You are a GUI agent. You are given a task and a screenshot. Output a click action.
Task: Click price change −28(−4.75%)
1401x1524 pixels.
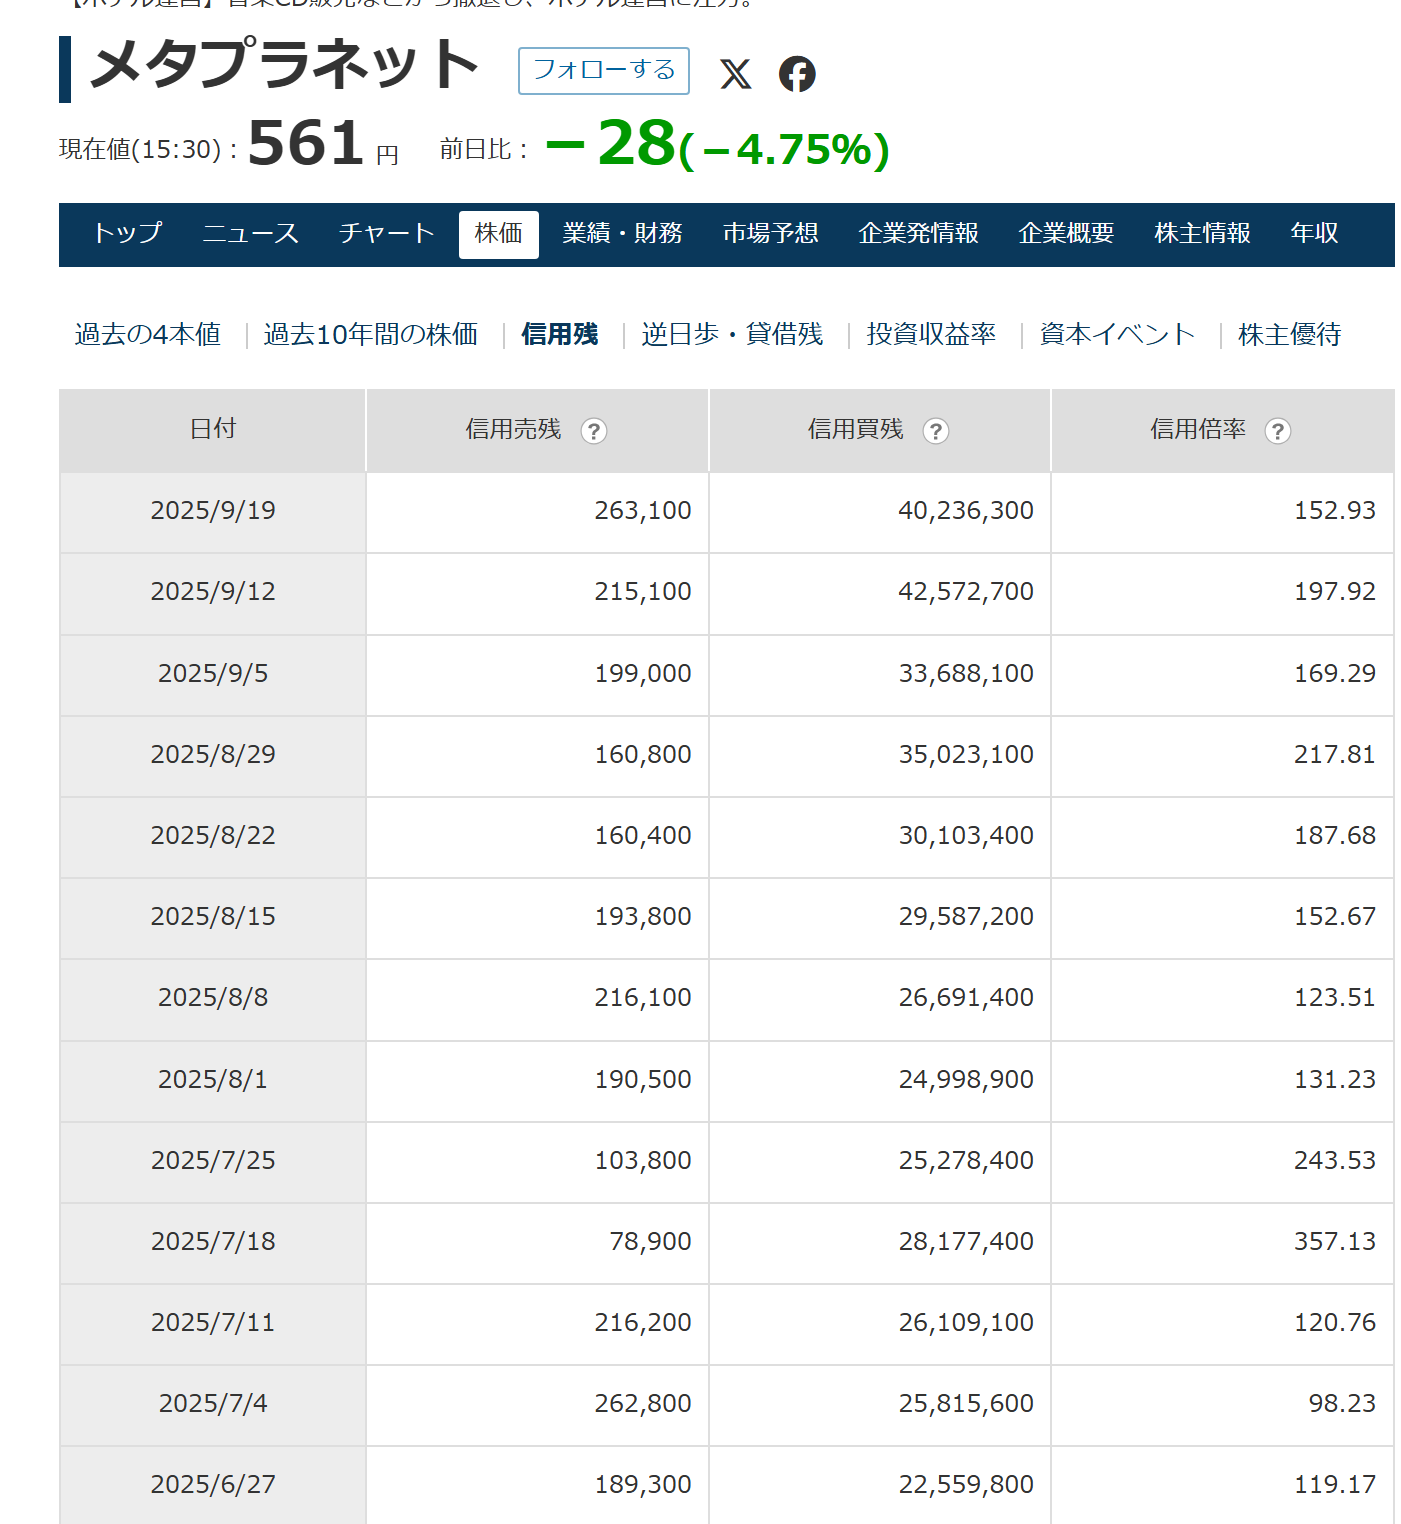tap(717, 145)
